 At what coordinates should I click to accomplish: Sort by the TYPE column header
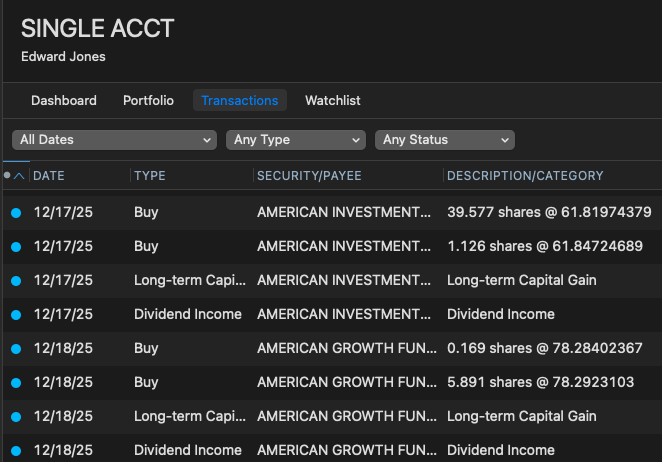click(x=150, y=176)
